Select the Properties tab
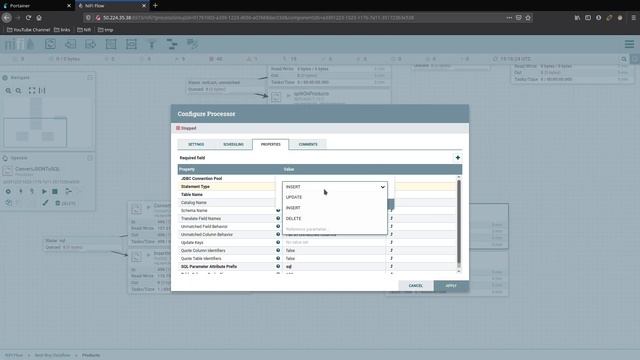 [271, 144]
